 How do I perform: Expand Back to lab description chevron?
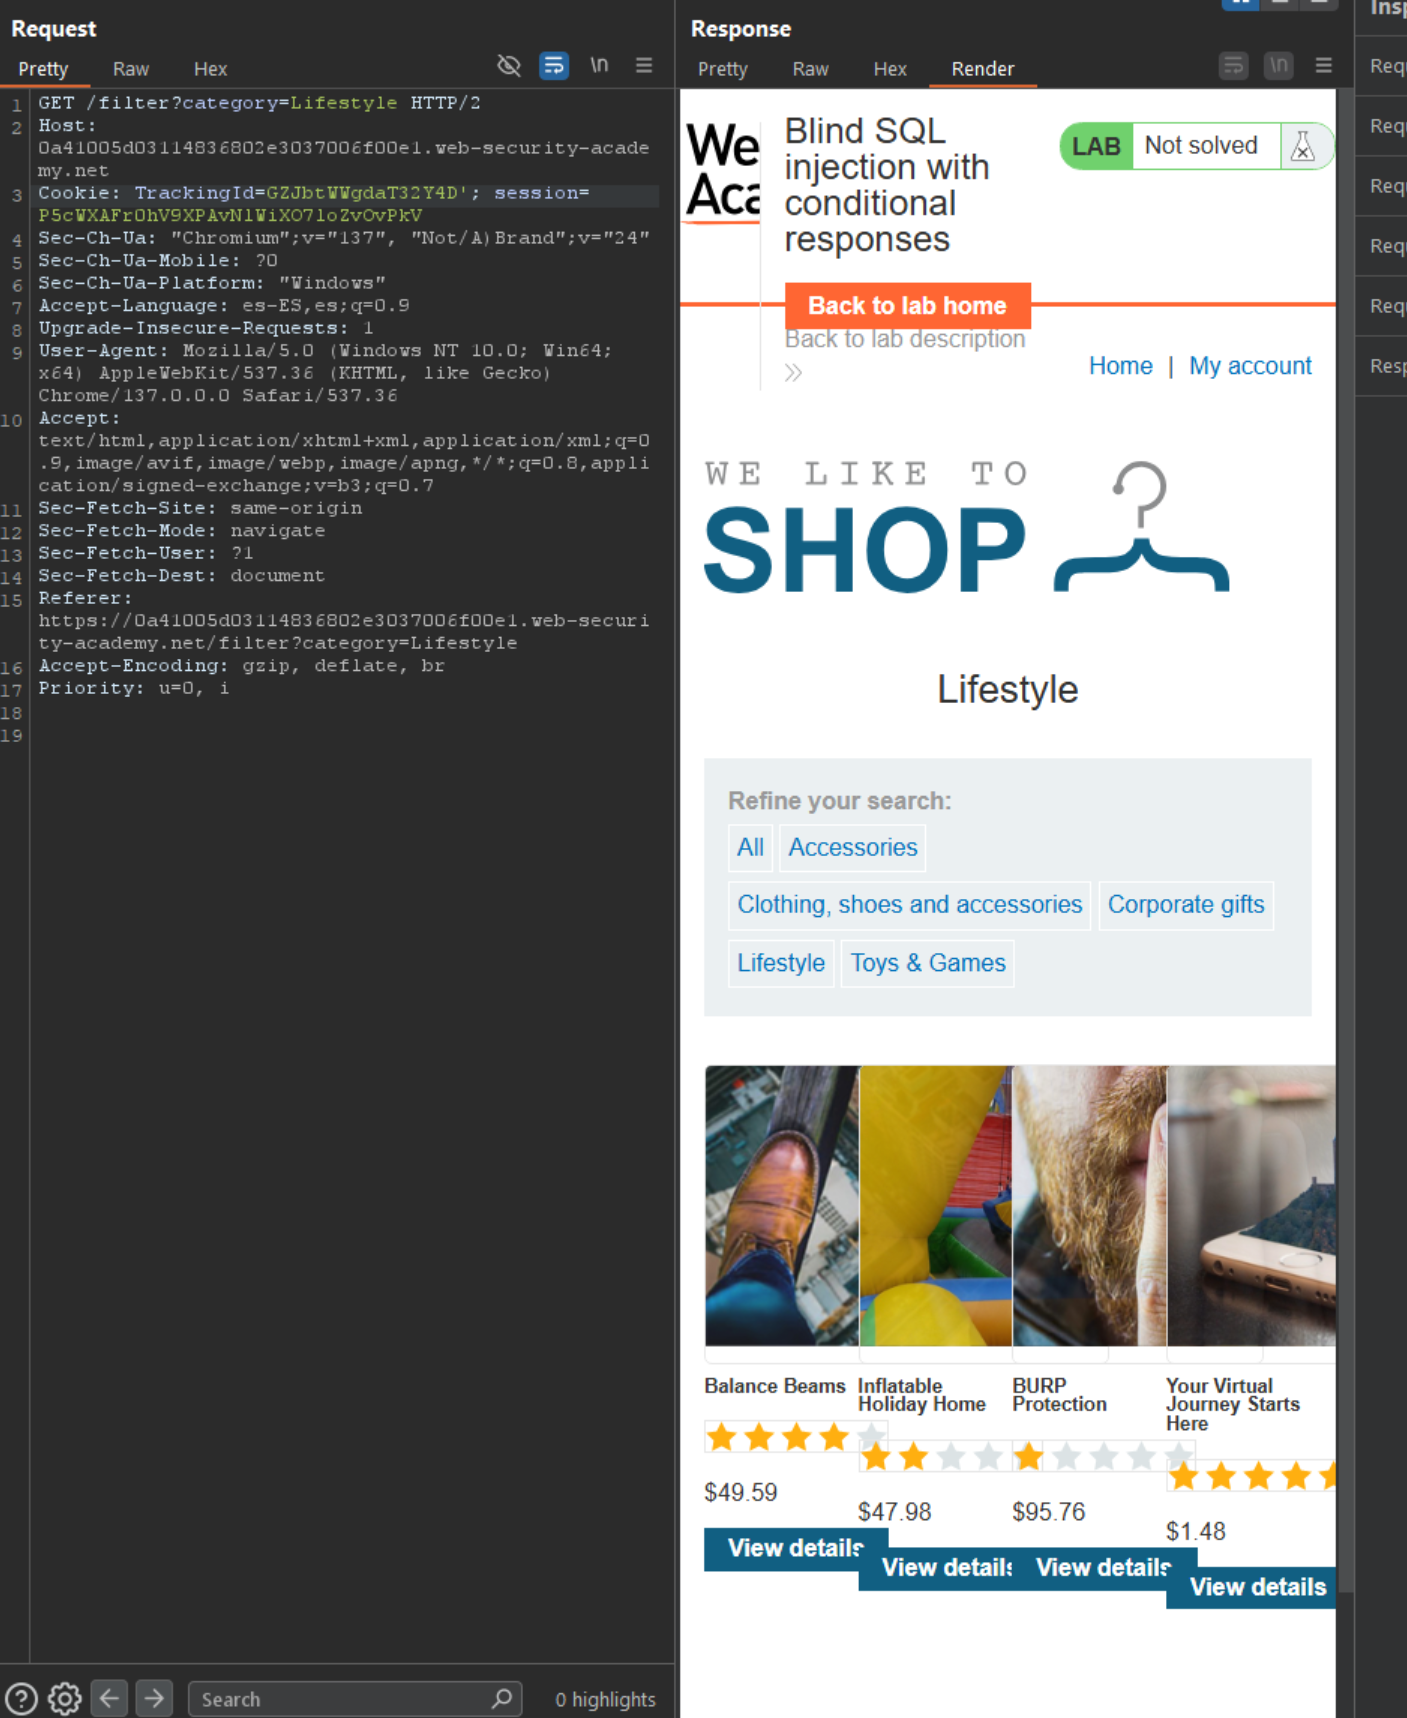(794, 373)
